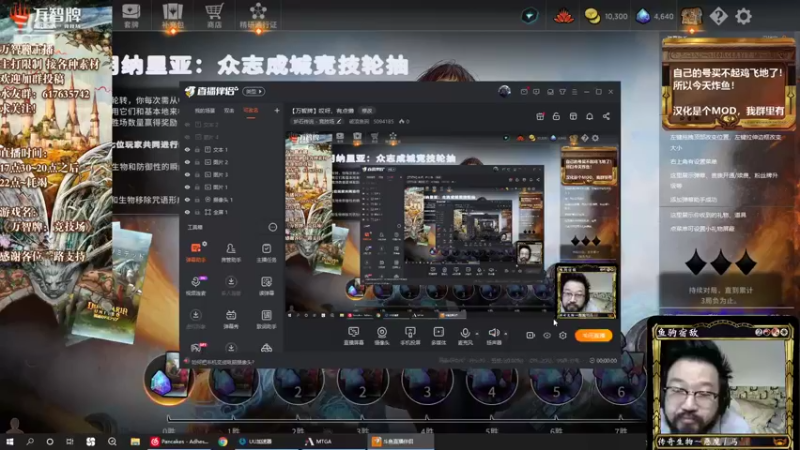Click the share icon in streaming app header
Viewport: 800px width, 450px height.
(x=606, y=116)
